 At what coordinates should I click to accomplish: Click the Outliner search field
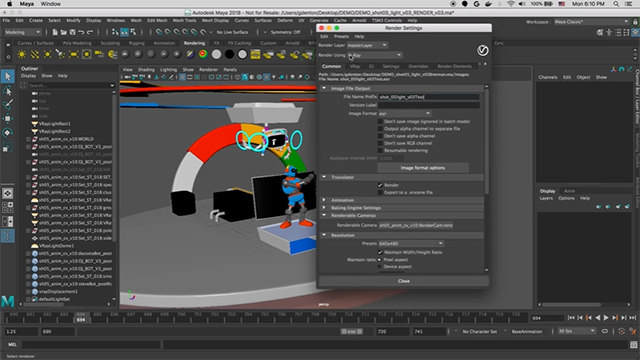coord(71,85)
